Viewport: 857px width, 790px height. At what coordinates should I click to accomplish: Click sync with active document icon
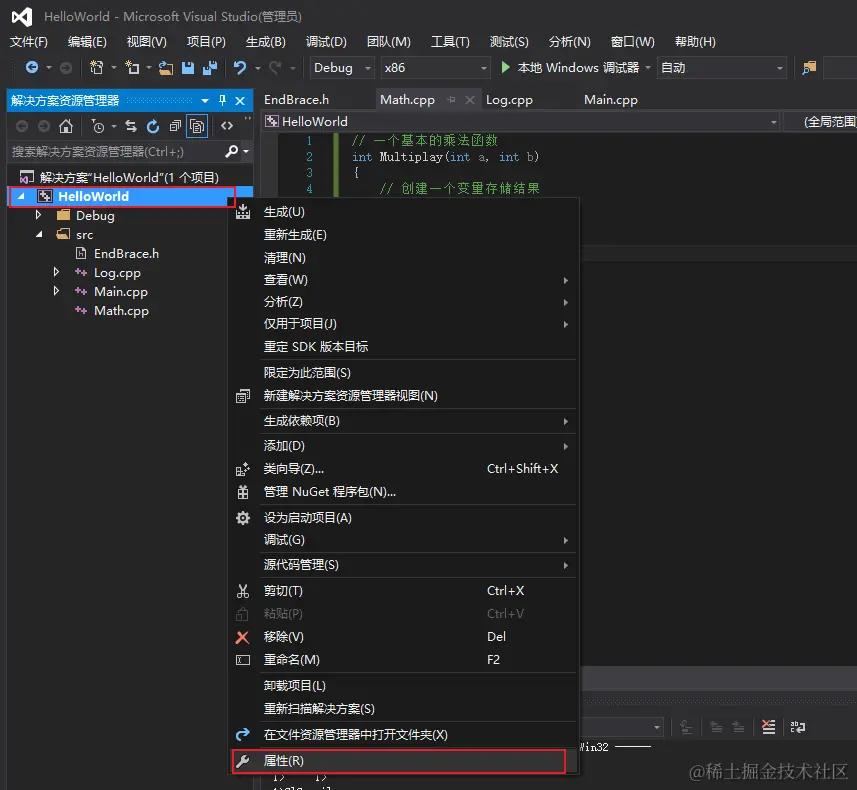(x=131, y=126)
